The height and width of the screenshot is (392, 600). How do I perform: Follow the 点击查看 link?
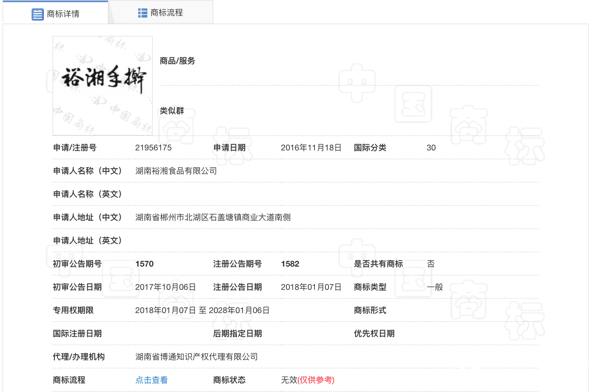click(152, 380)
